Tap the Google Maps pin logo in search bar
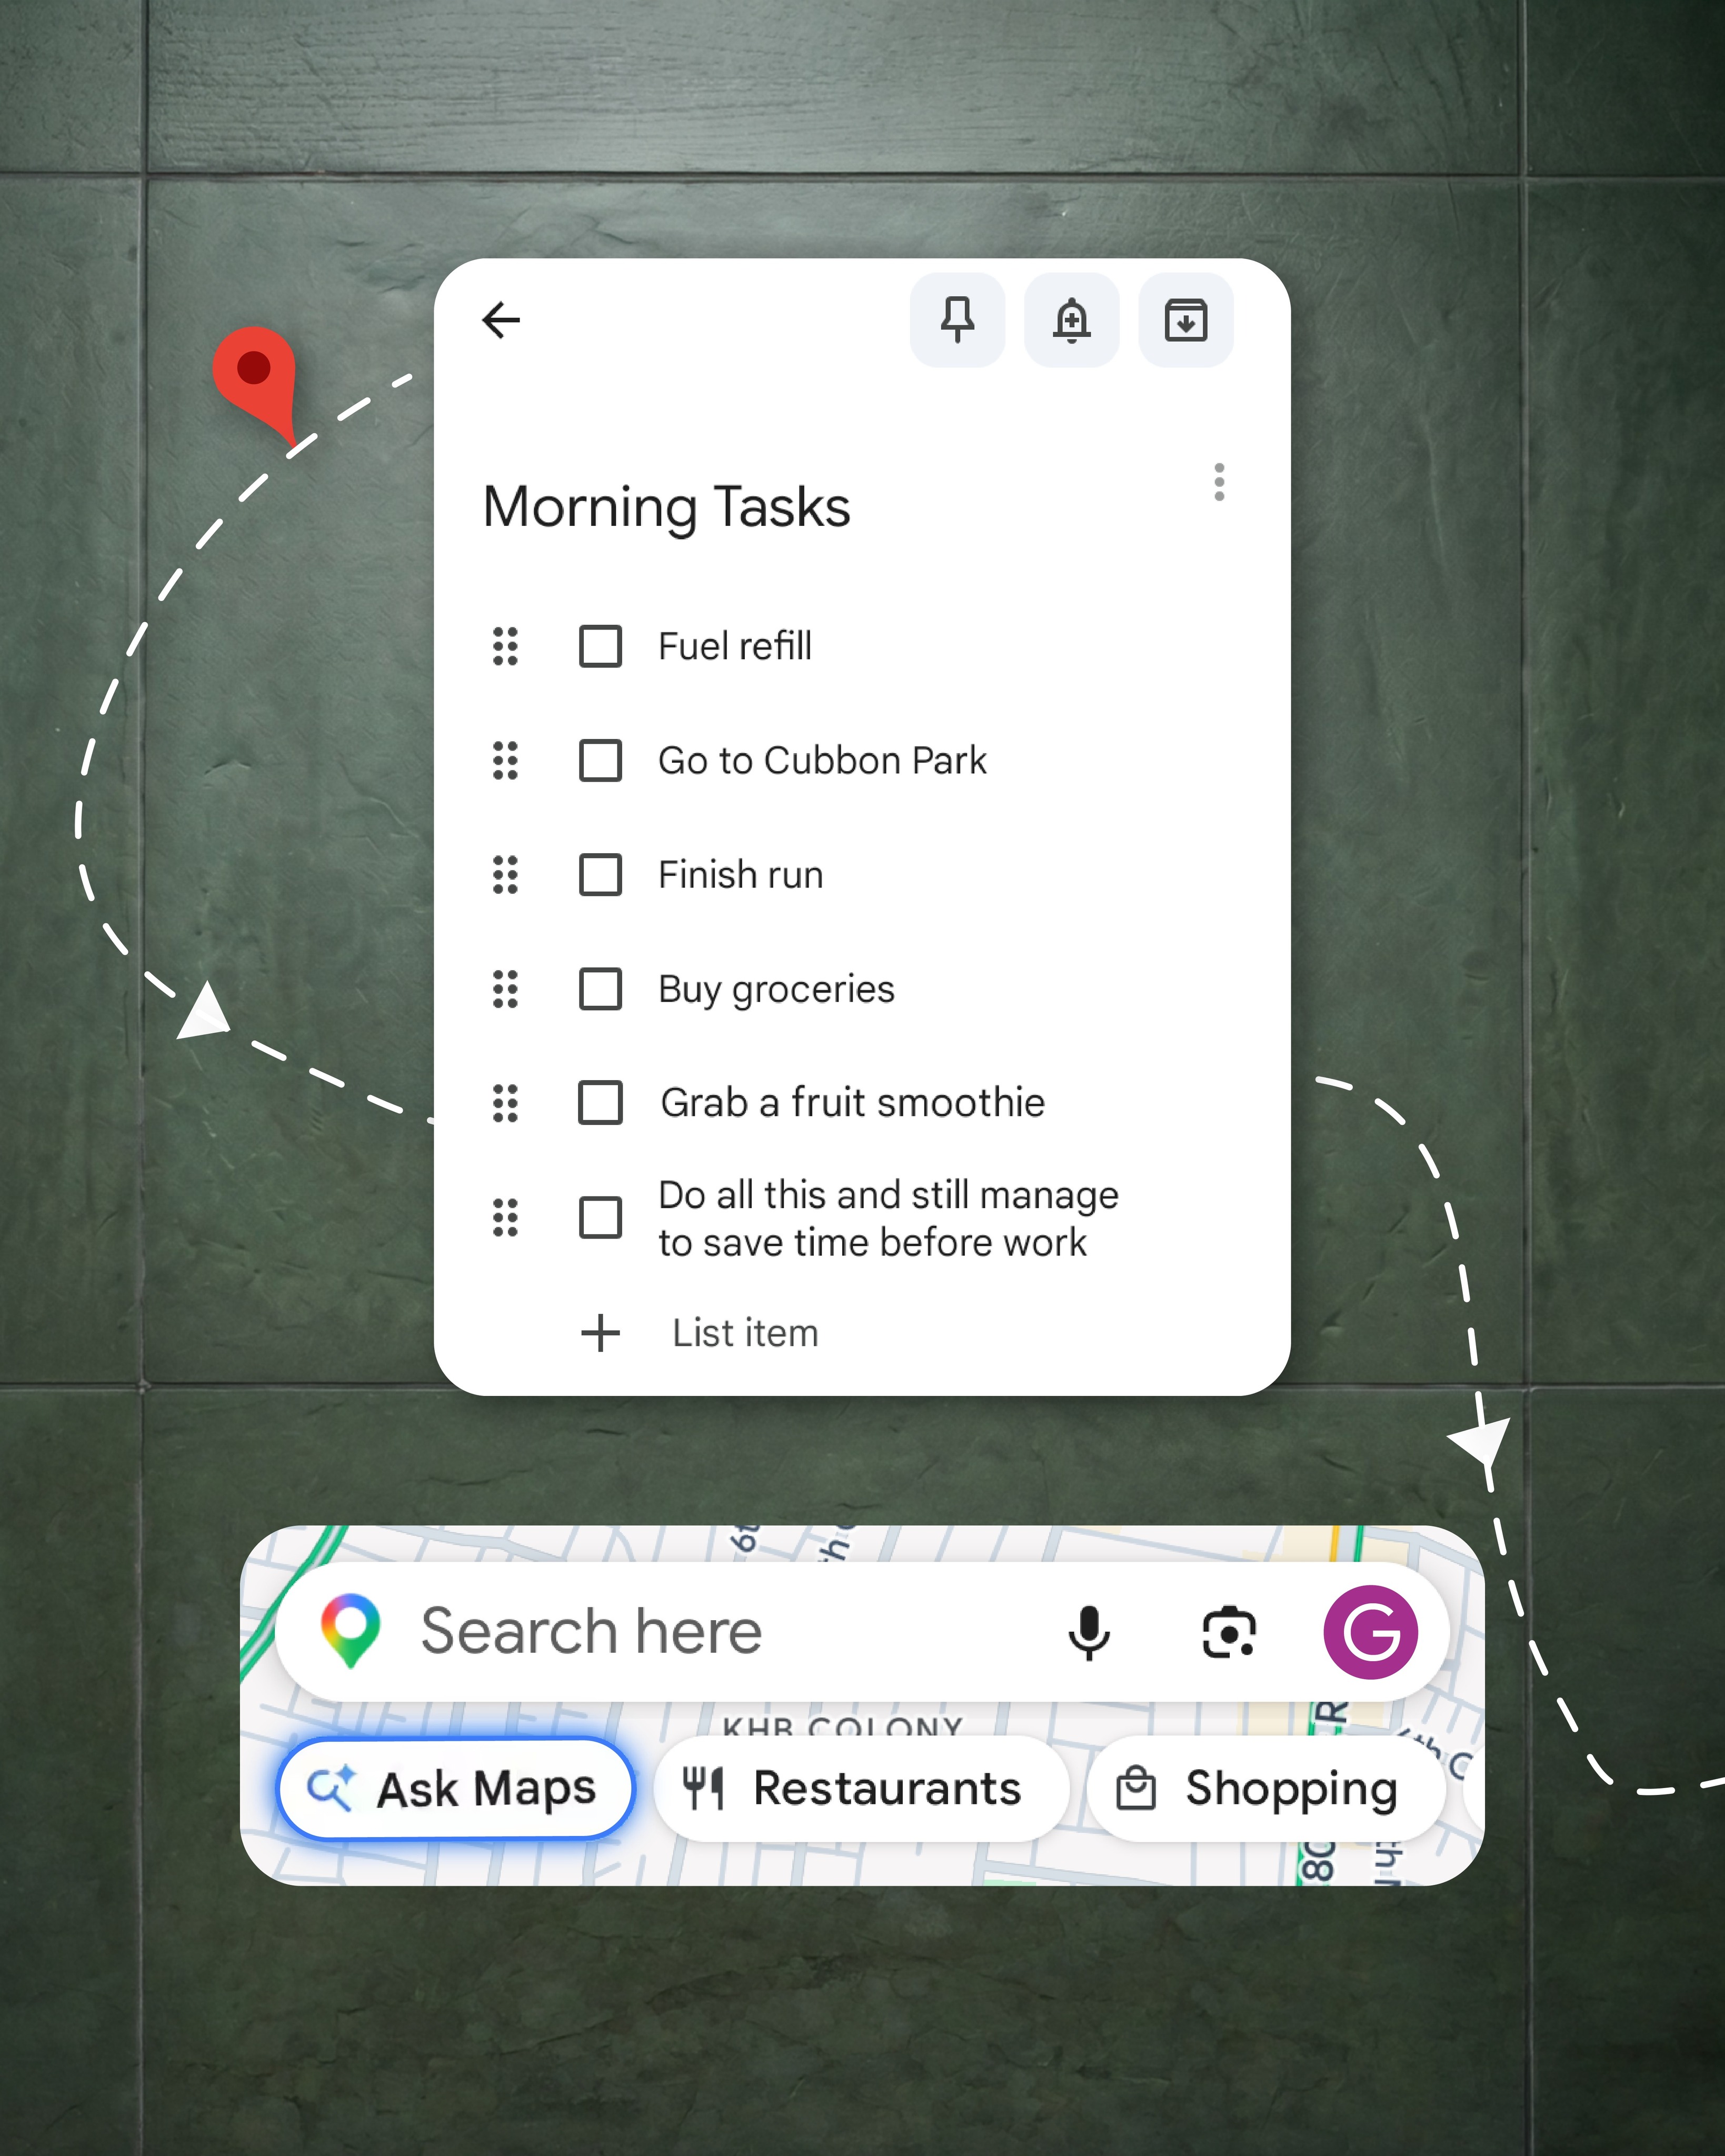The height and width of the screenshot is (2156, 1725). point(350,1631)
